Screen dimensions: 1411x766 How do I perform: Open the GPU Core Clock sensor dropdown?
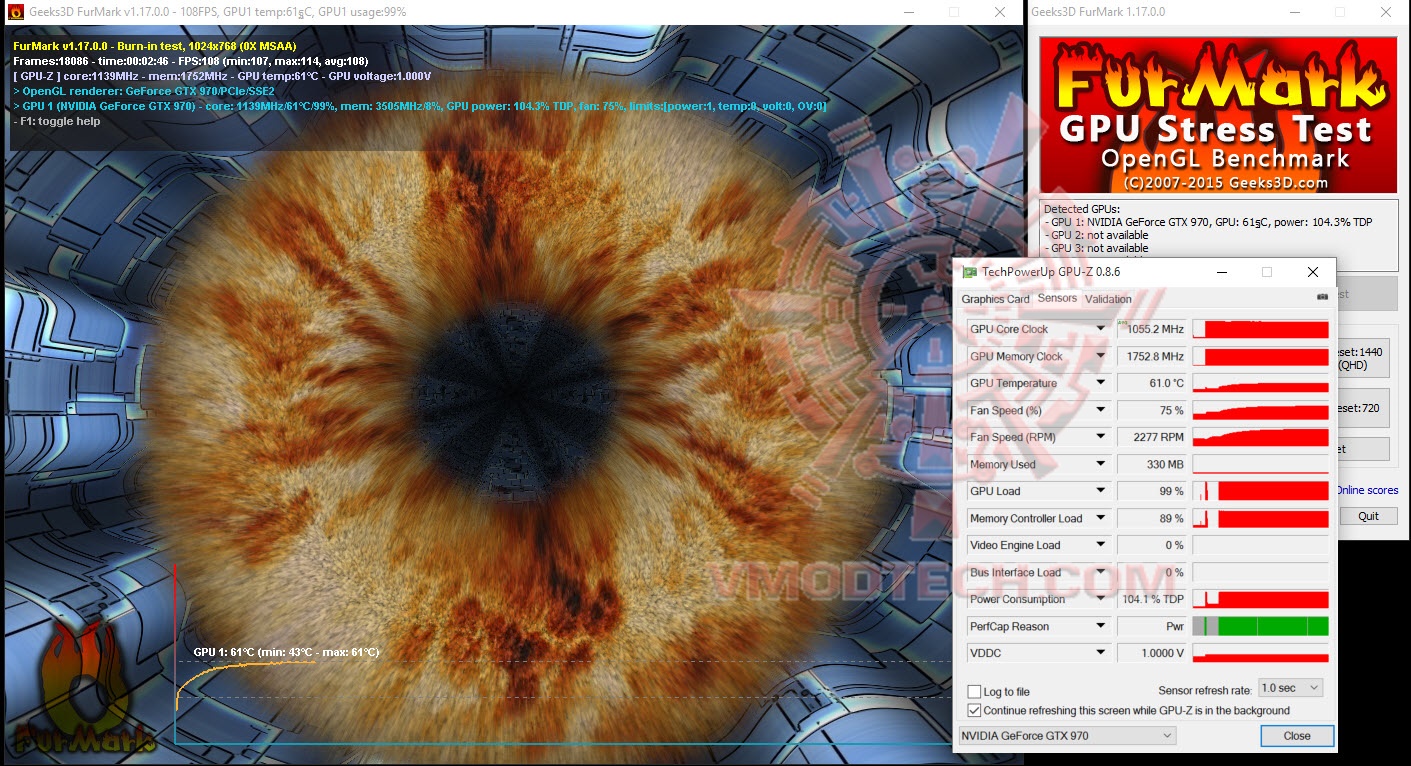(1101, 329)
